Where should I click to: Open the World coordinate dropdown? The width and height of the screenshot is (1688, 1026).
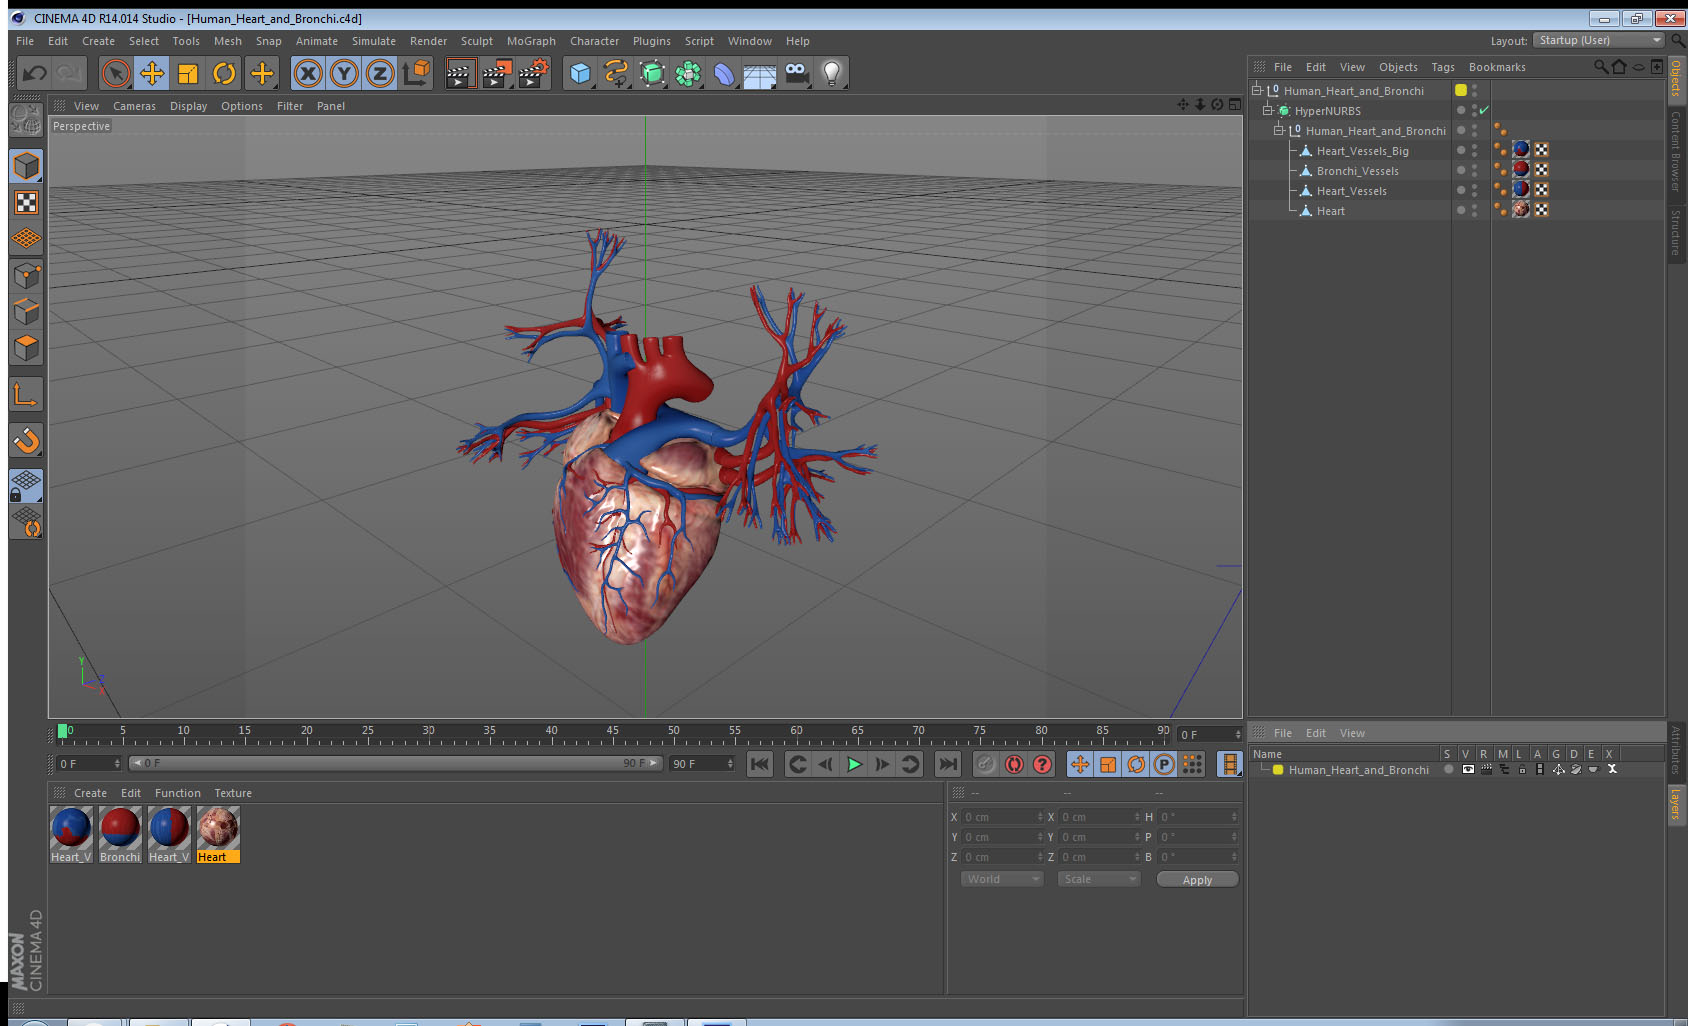[x=1002, y=879]
